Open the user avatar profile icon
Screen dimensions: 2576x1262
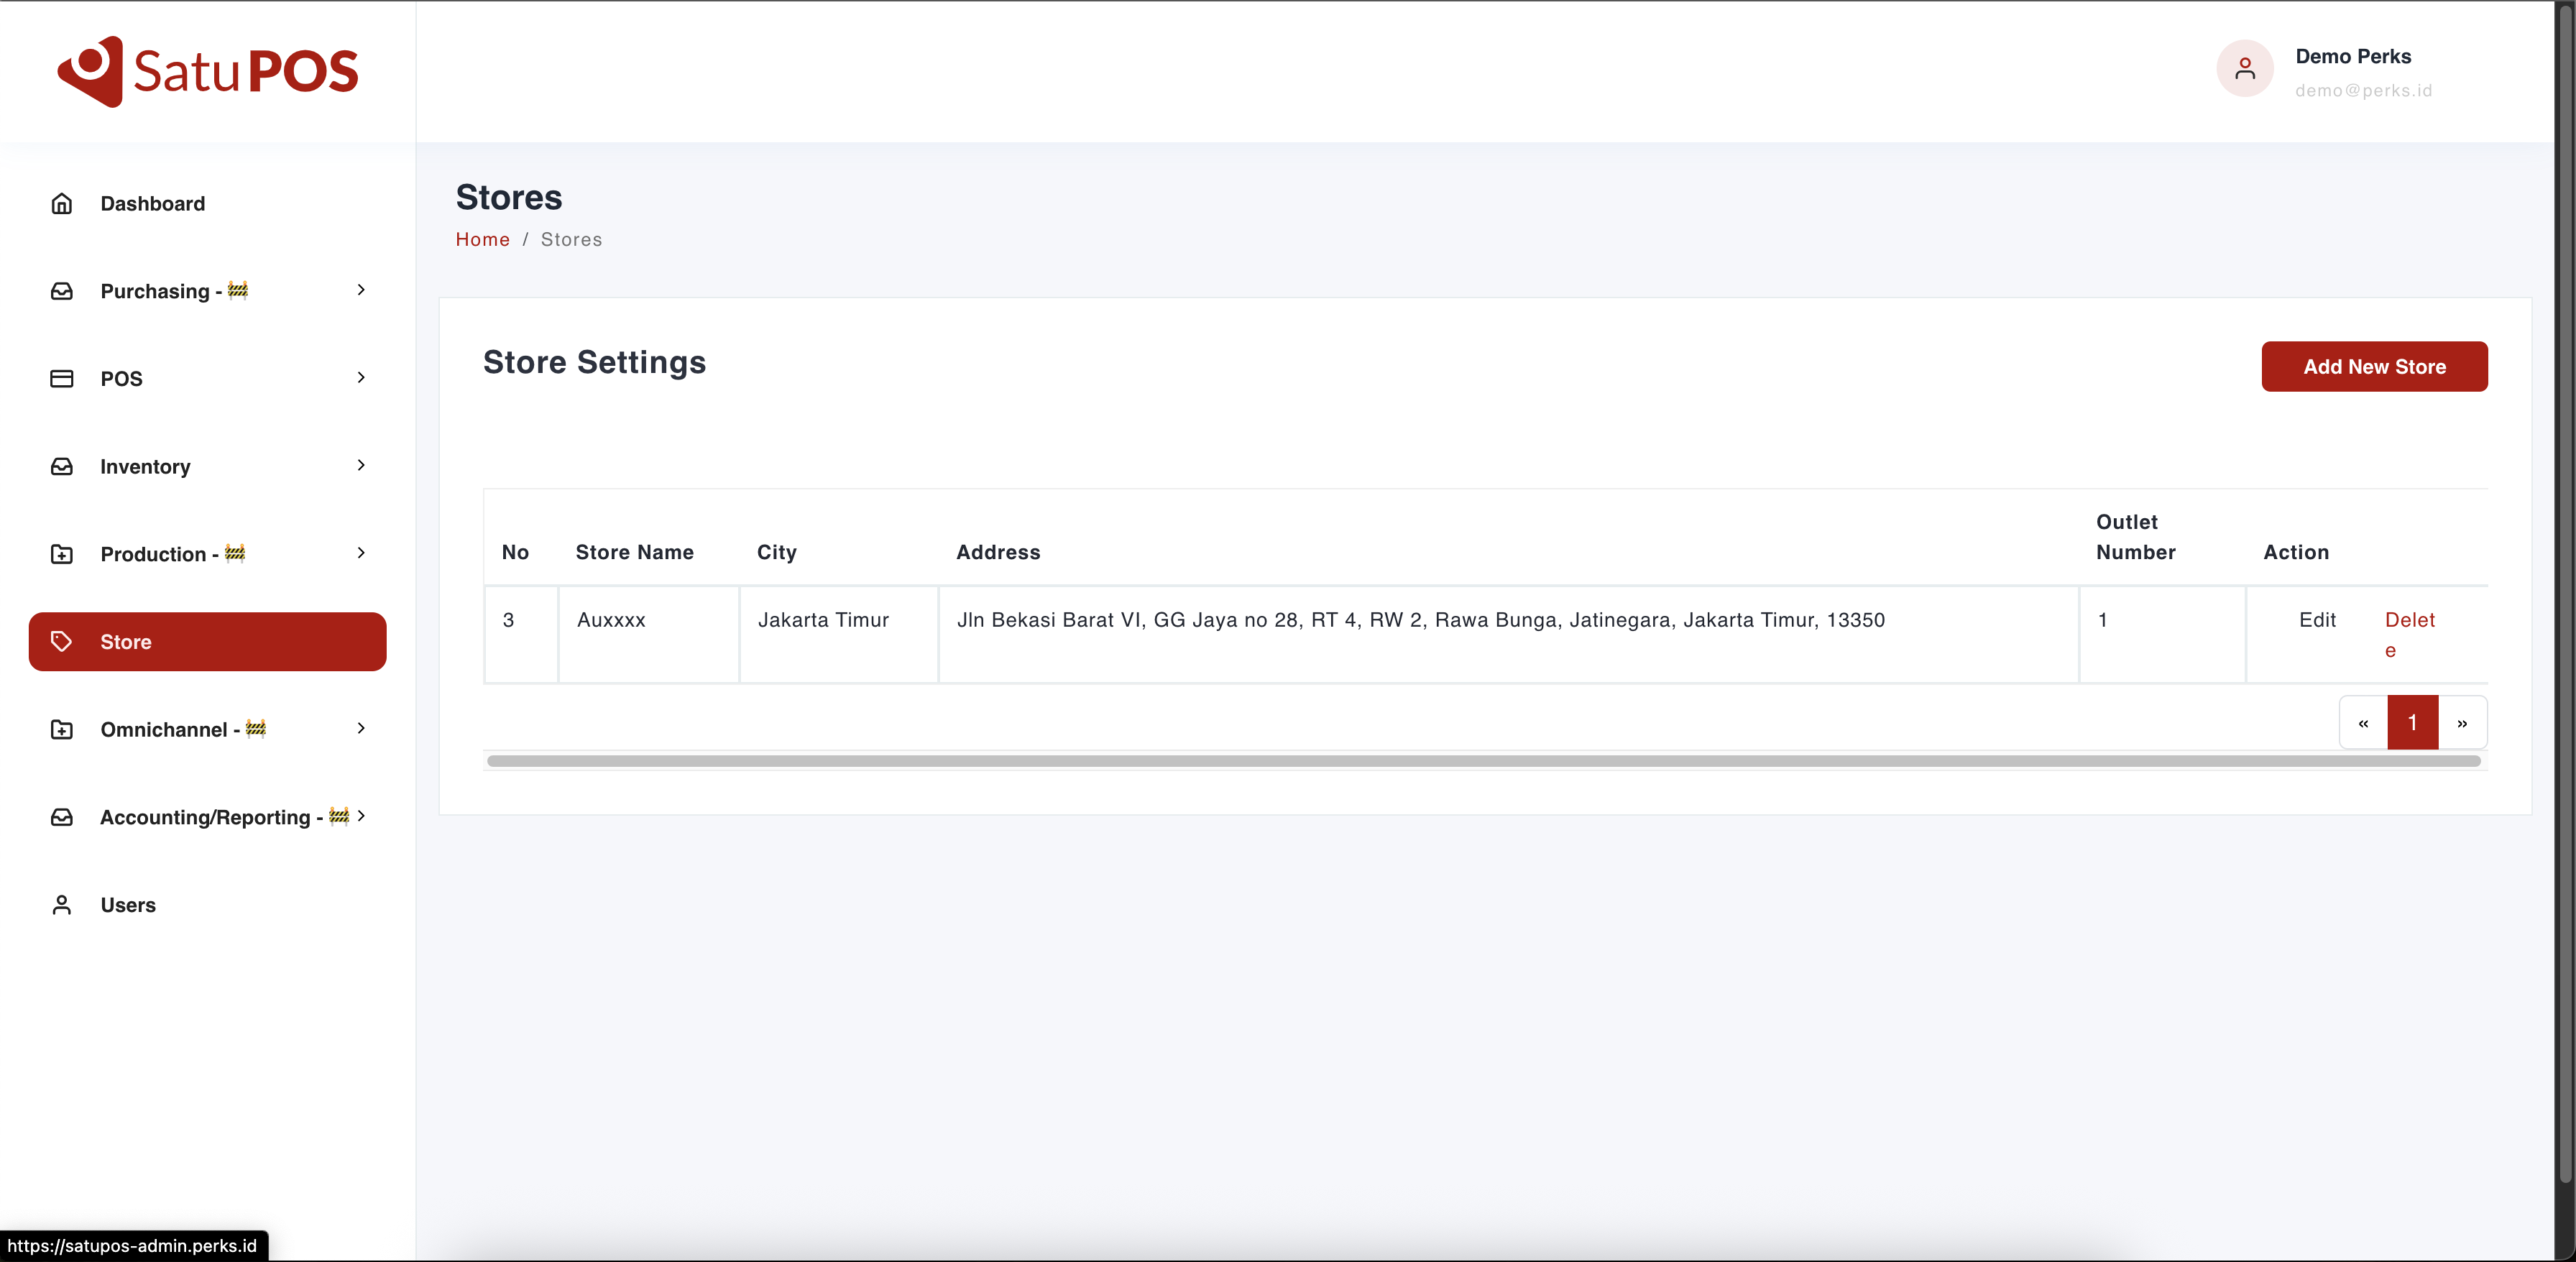click(2244, 69)
